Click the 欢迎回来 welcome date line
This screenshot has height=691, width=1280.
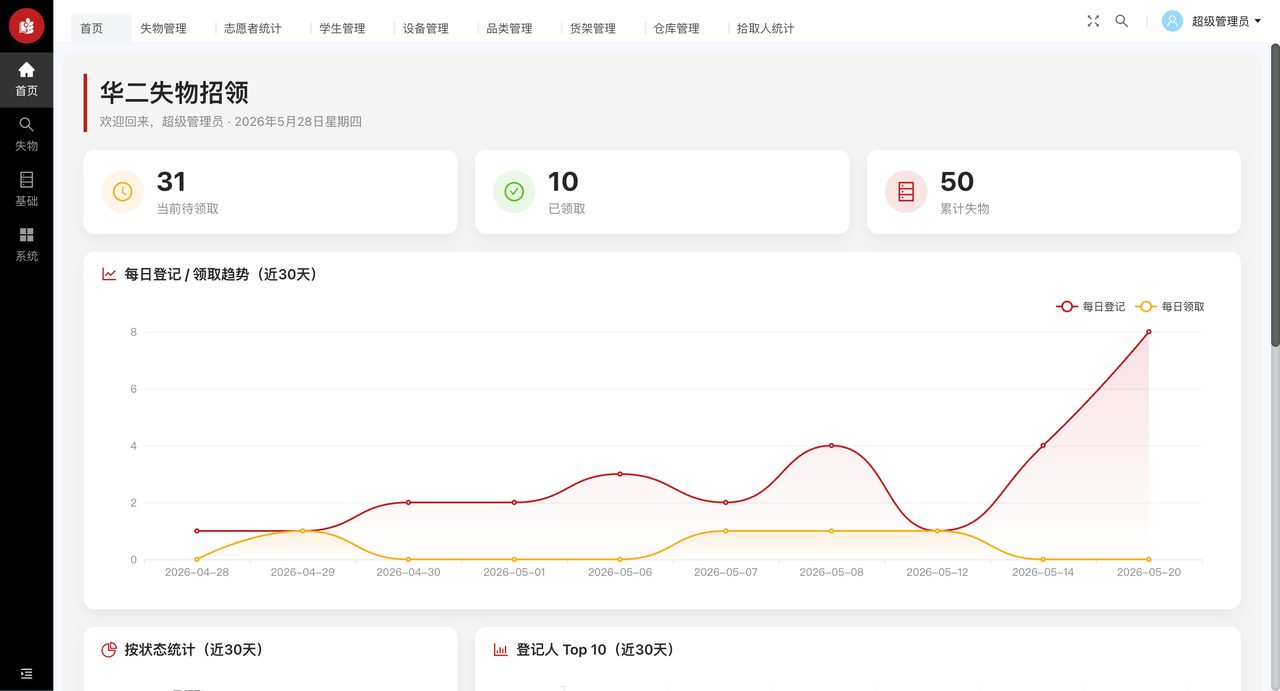pos(231,122)
